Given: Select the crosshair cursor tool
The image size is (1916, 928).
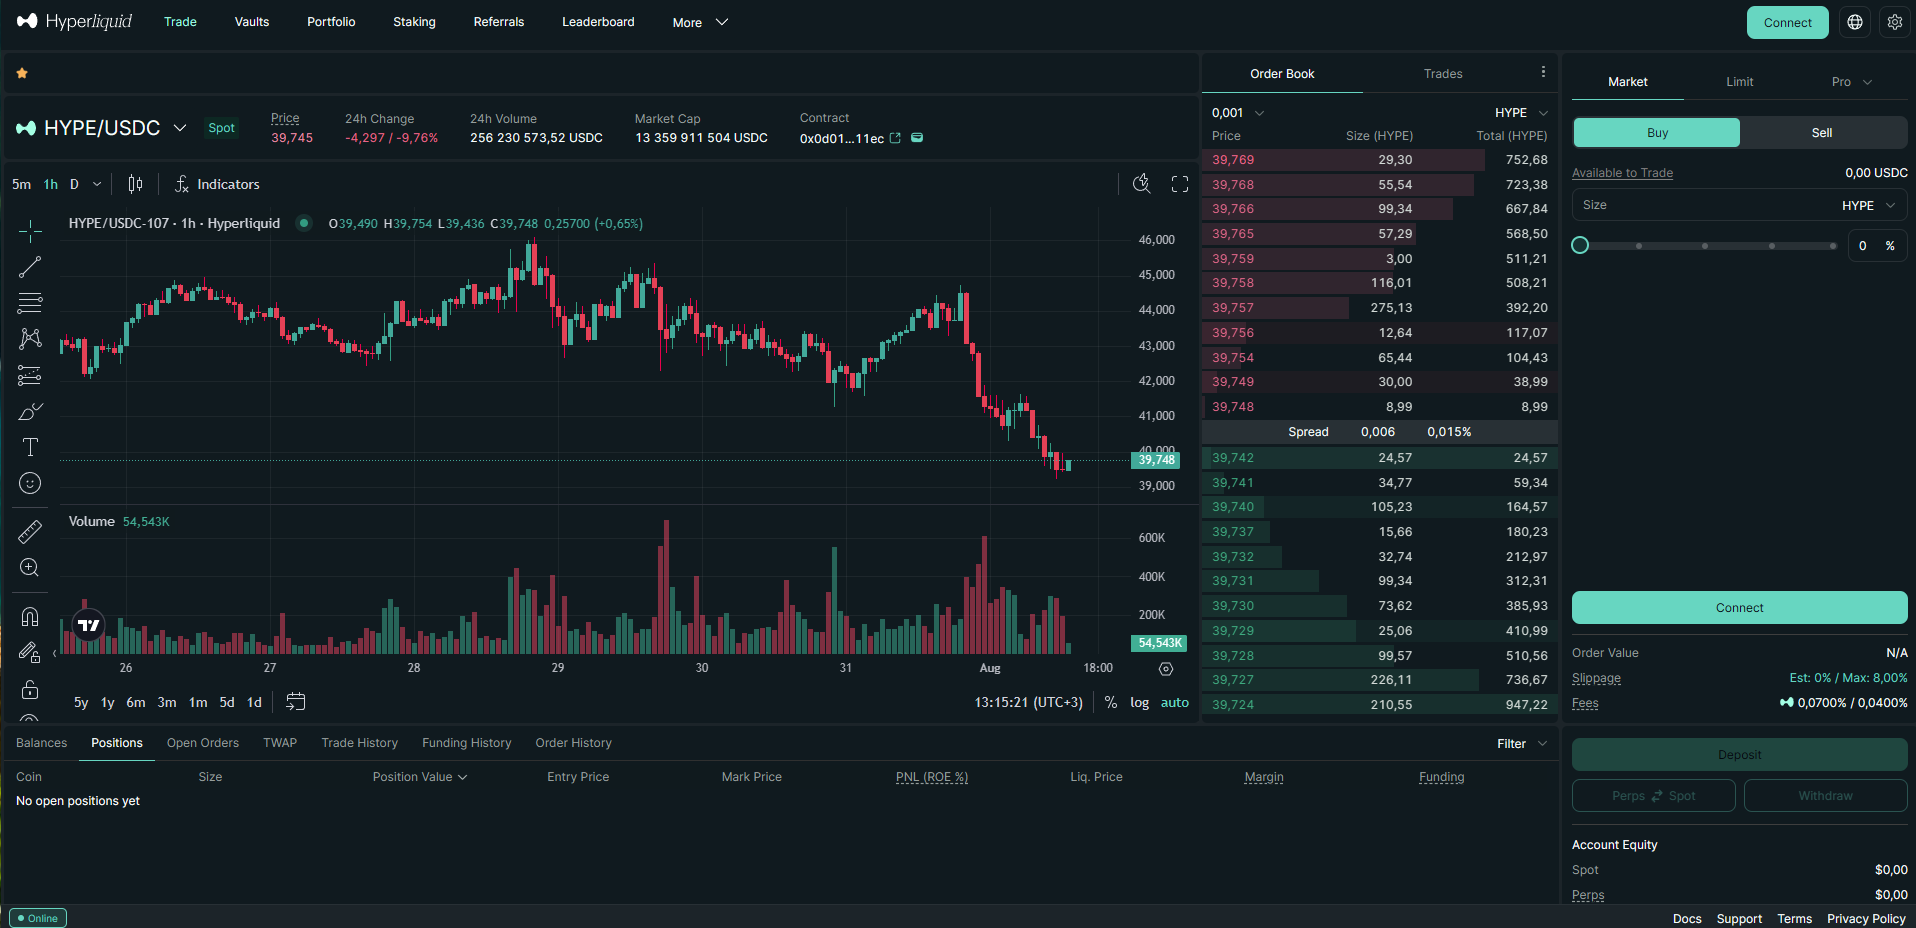Looking at the screenshot, I should 30,231.
